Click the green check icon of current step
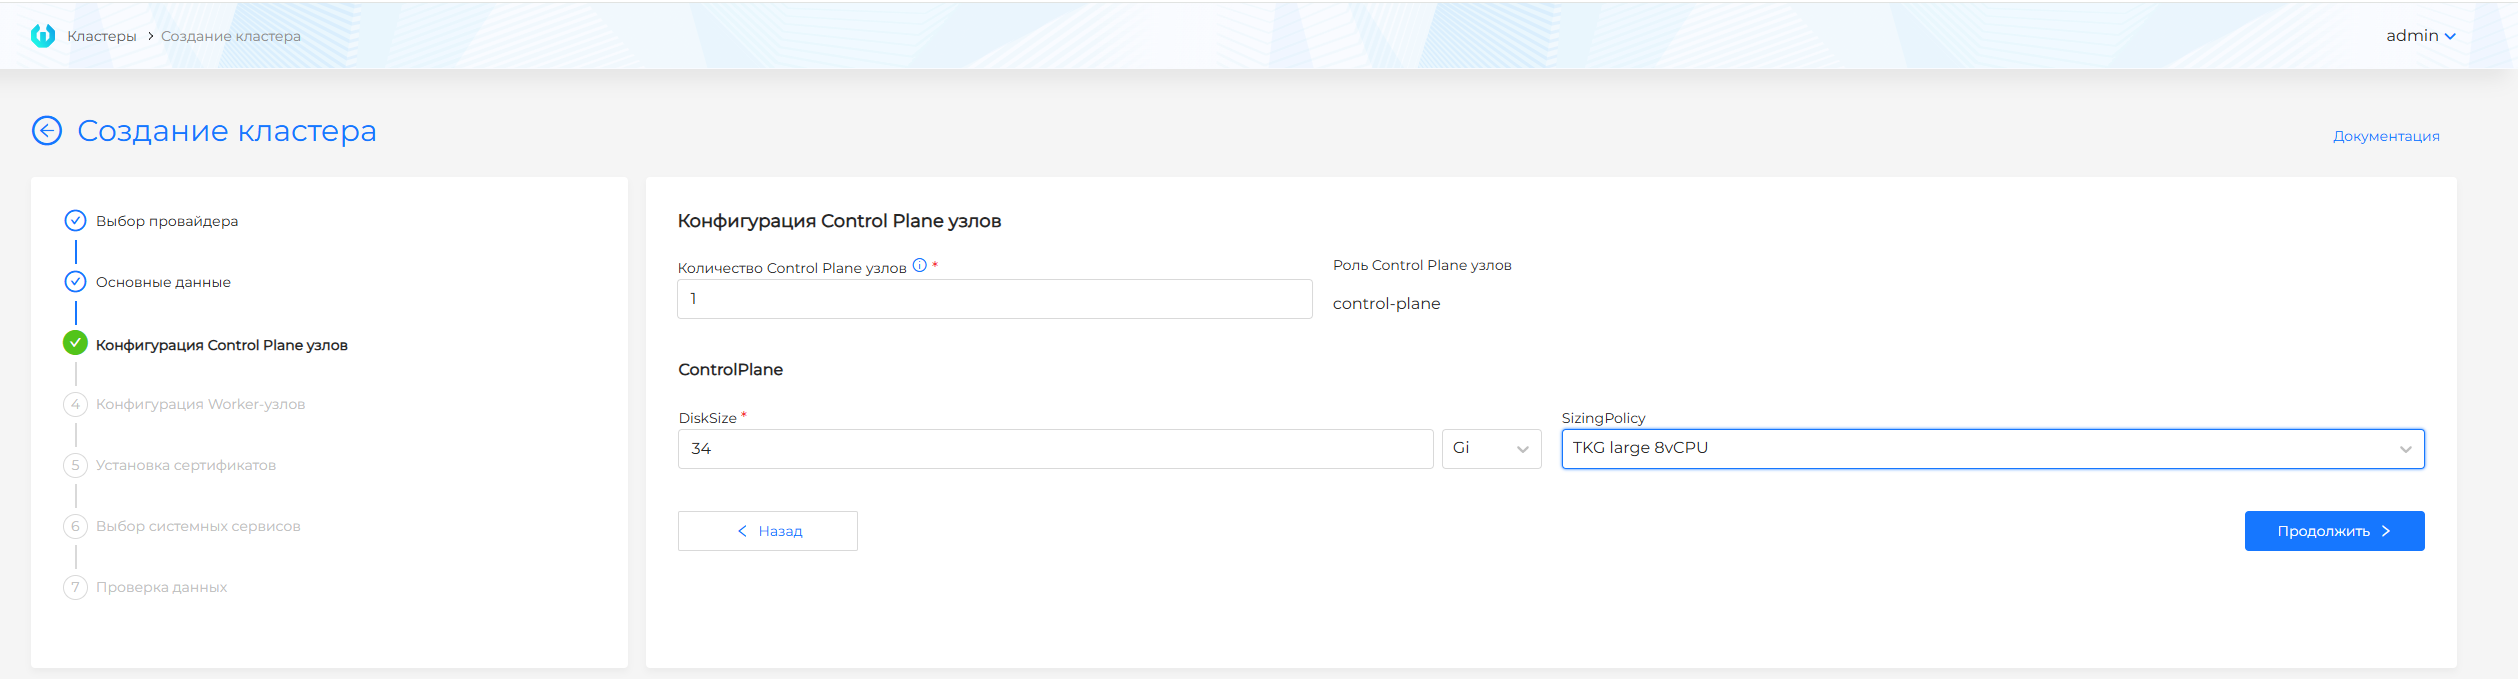The width and height of the screenshot is (2518, 679). pyautogui.click(x=75, y=344)
